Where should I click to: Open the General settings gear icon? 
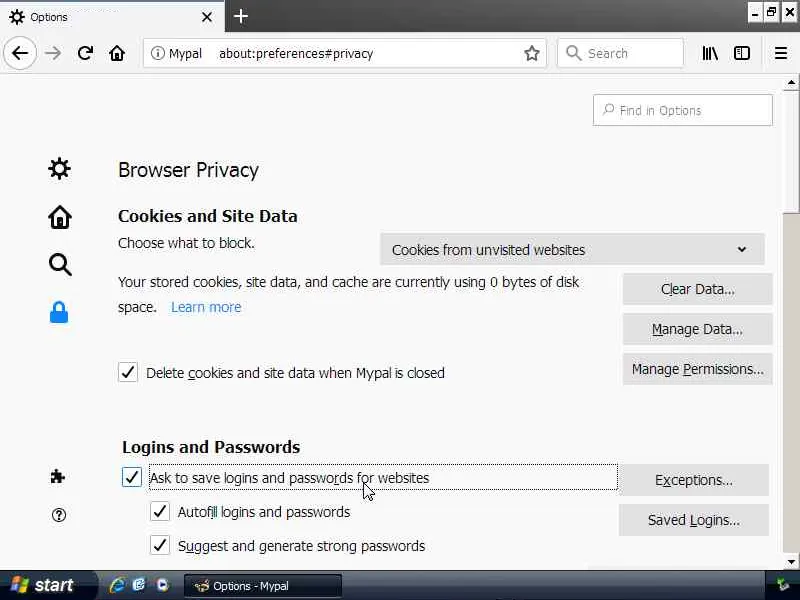60,169
